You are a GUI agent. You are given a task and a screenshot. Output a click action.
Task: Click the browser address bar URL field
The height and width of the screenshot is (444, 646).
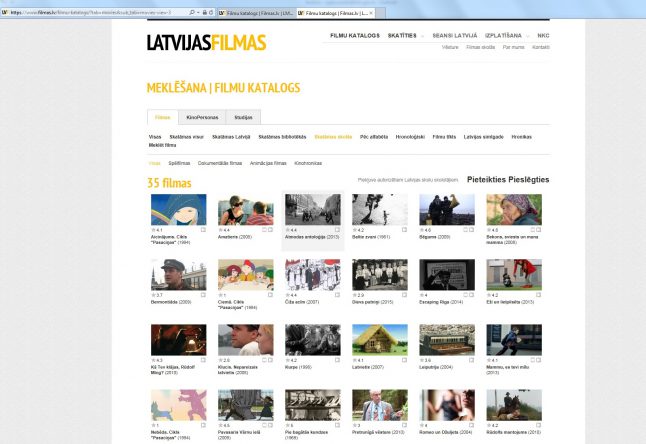[x=90, y=13]
